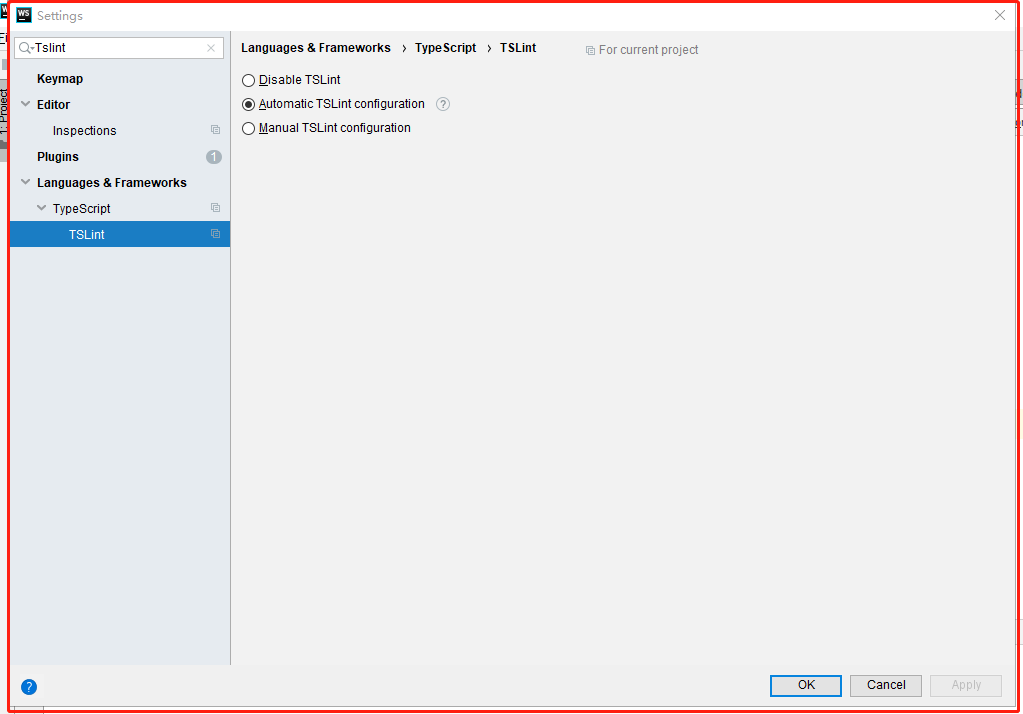Select Languages & Frameworks tree label

pyautogui.click(x=112, y=183)
